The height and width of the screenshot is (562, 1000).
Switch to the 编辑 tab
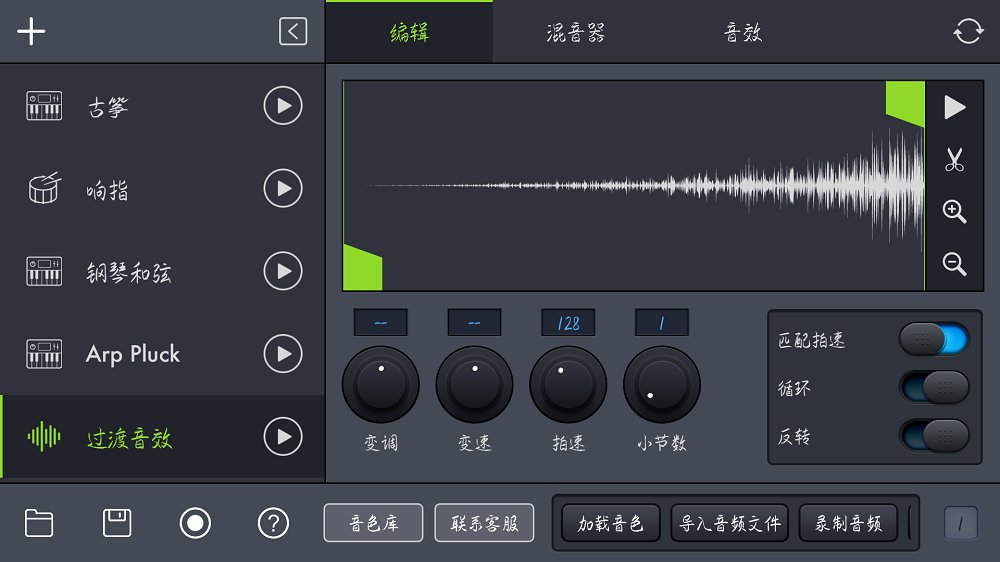click(409, 32)
